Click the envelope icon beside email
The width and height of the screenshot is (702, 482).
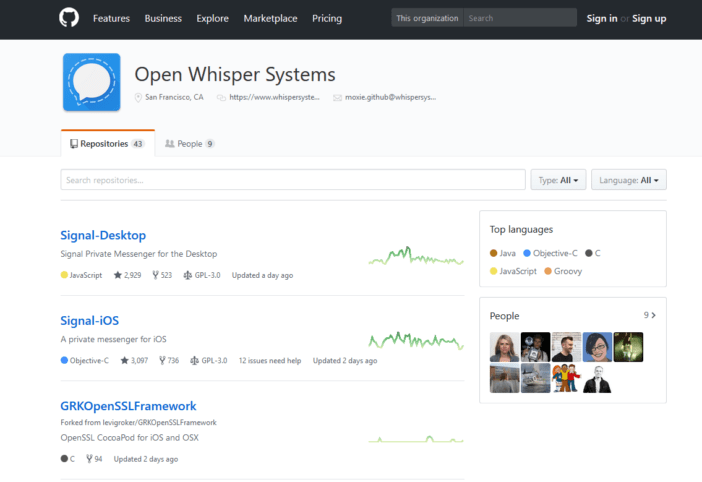tap(337, 98)
